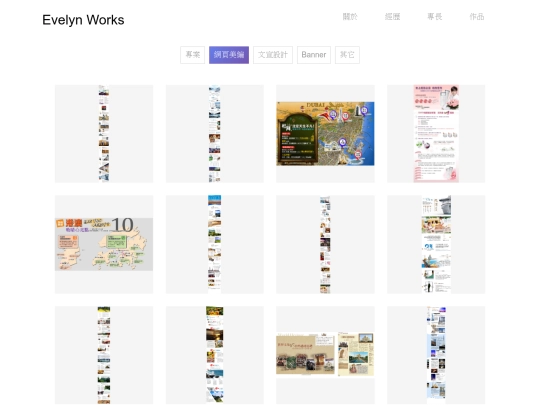Filter works by 專案
This screenshot has width=540, height=405.
(x=193, y=55)
